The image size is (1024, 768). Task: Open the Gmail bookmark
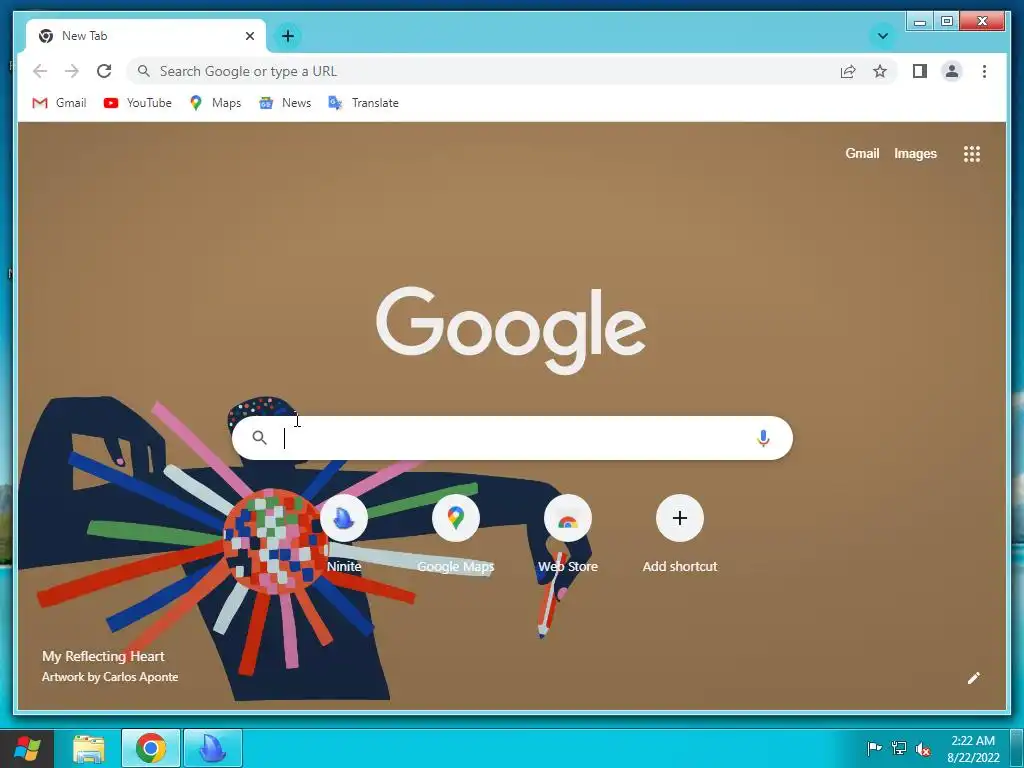click(59, 103)
